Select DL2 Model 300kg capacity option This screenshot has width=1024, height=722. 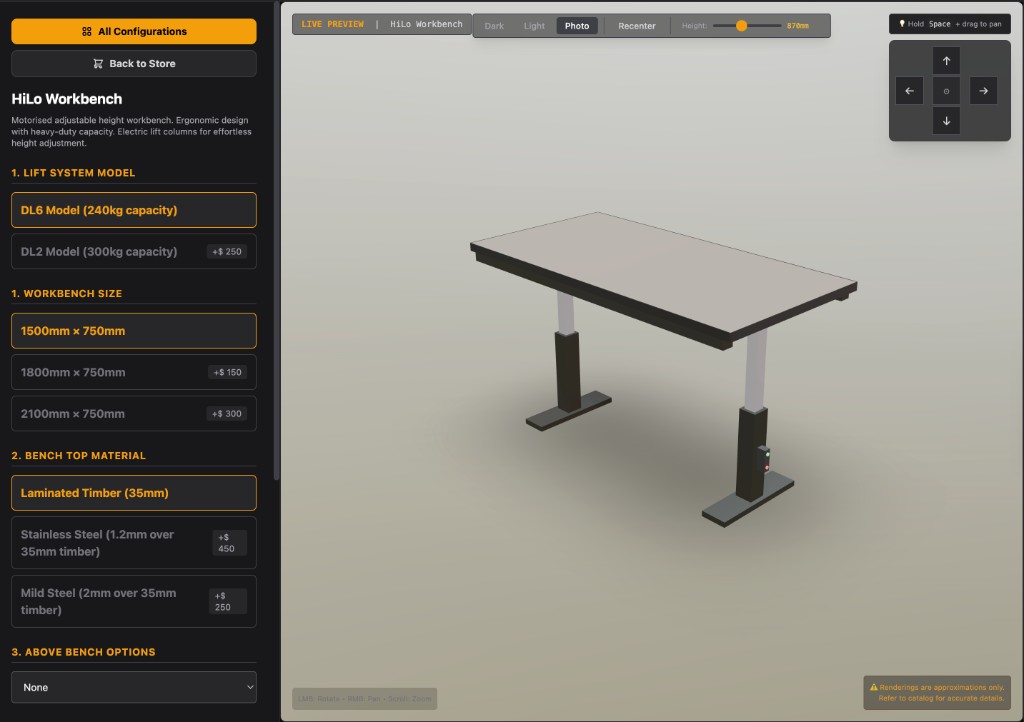tap(134, 252)
